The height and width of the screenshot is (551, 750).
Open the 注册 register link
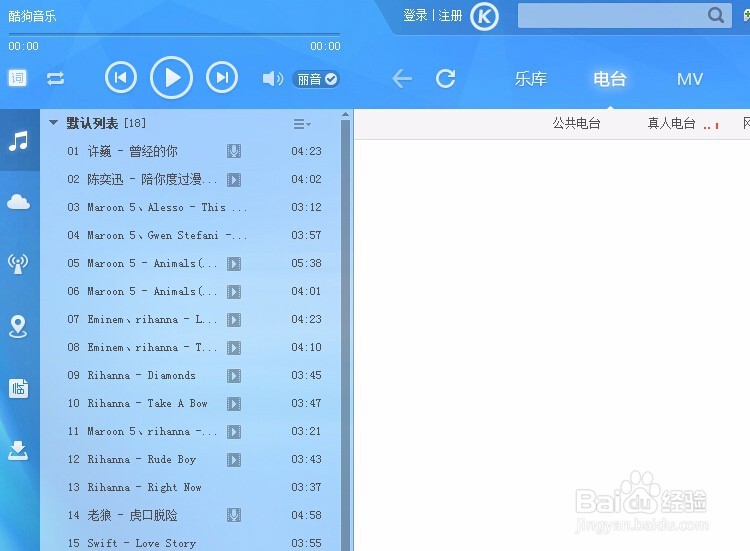click(450, 15)
